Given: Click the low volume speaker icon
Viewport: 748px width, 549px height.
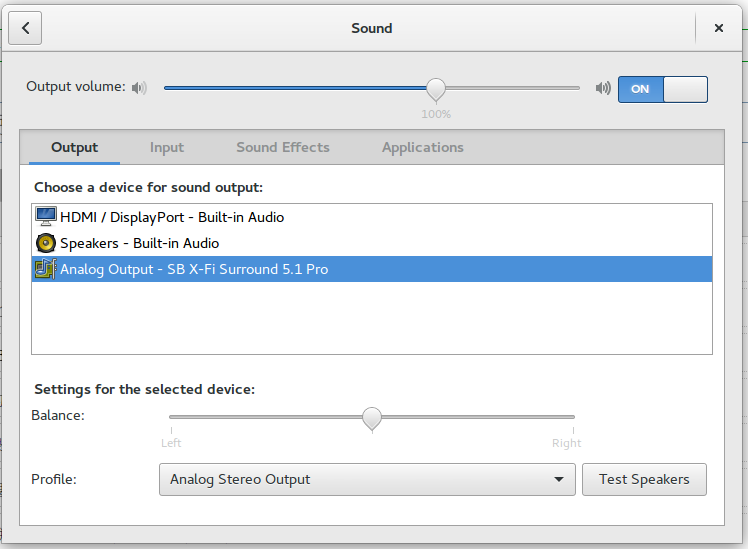Looking at the screenshot, I should tap(139, 88).
